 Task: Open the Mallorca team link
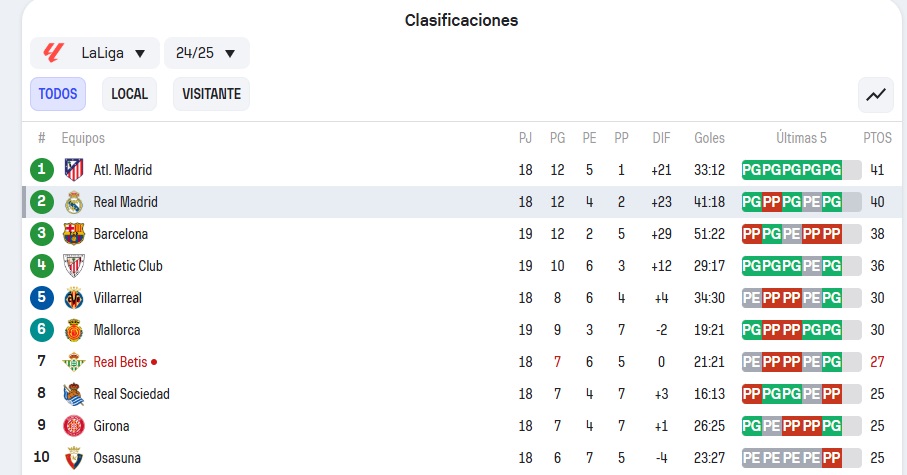point(117,330)
